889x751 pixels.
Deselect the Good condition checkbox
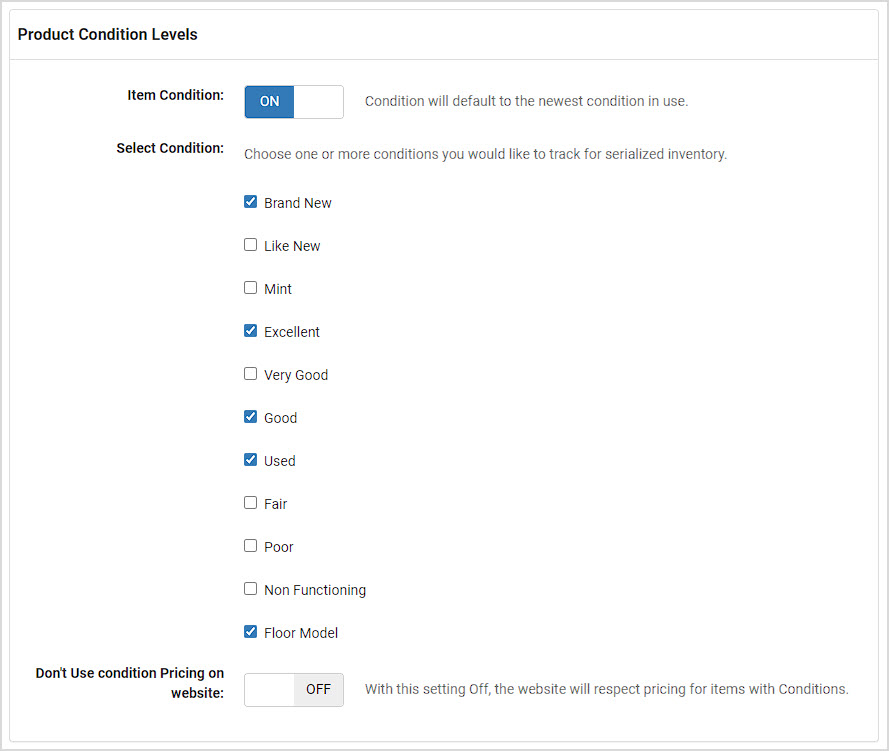[x=251, y=417]
